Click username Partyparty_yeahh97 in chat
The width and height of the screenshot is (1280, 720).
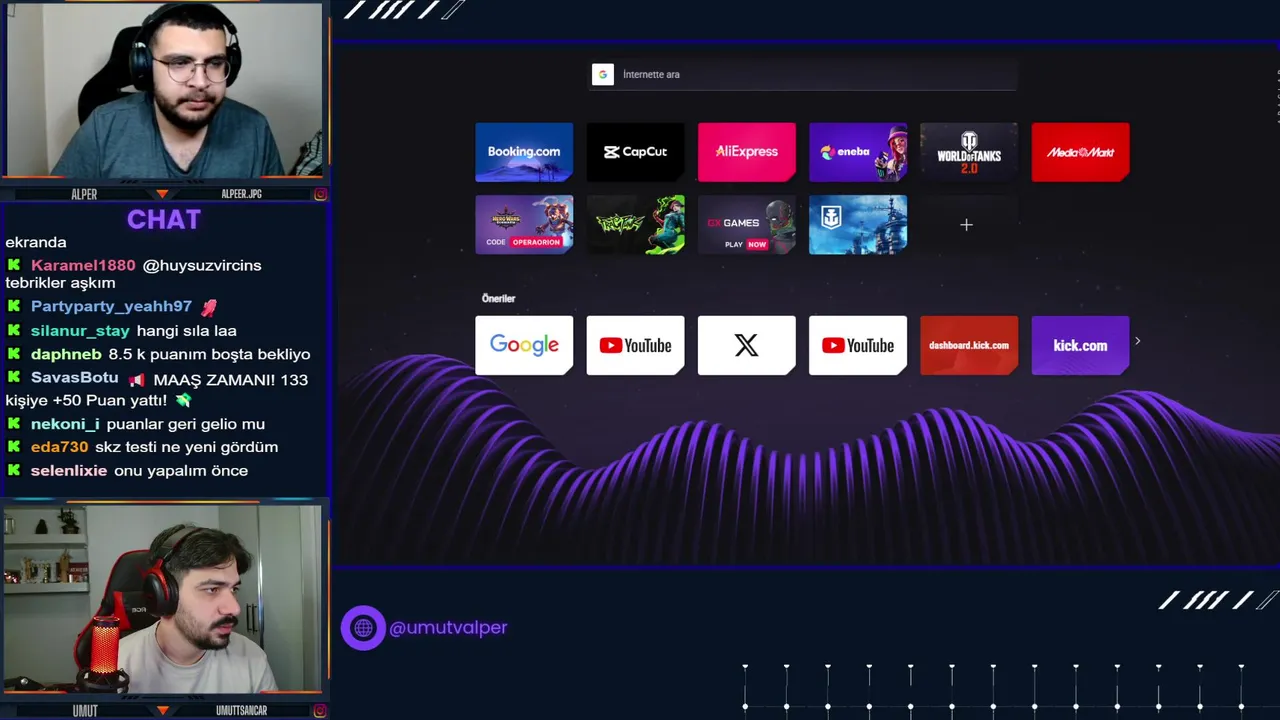(111, 307)
